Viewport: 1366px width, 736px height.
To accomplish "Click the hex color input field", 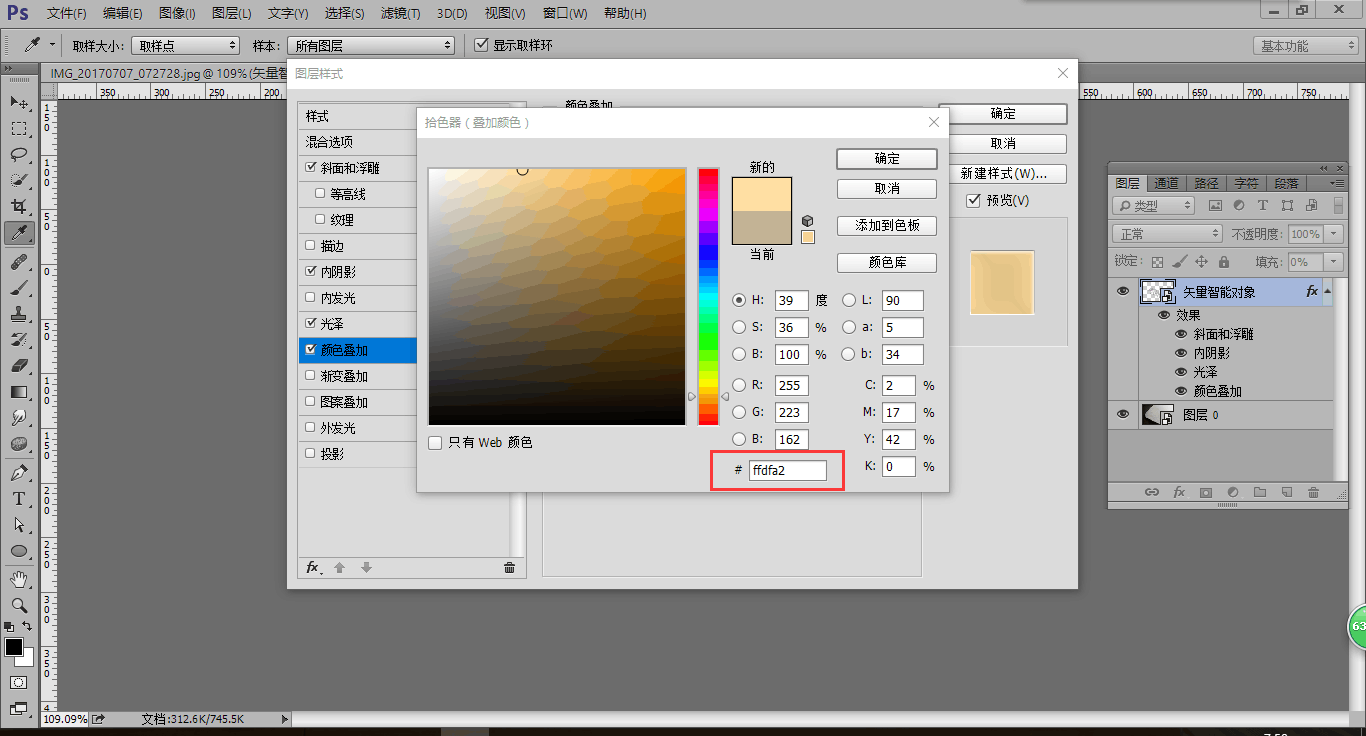I will coord(787,470).
